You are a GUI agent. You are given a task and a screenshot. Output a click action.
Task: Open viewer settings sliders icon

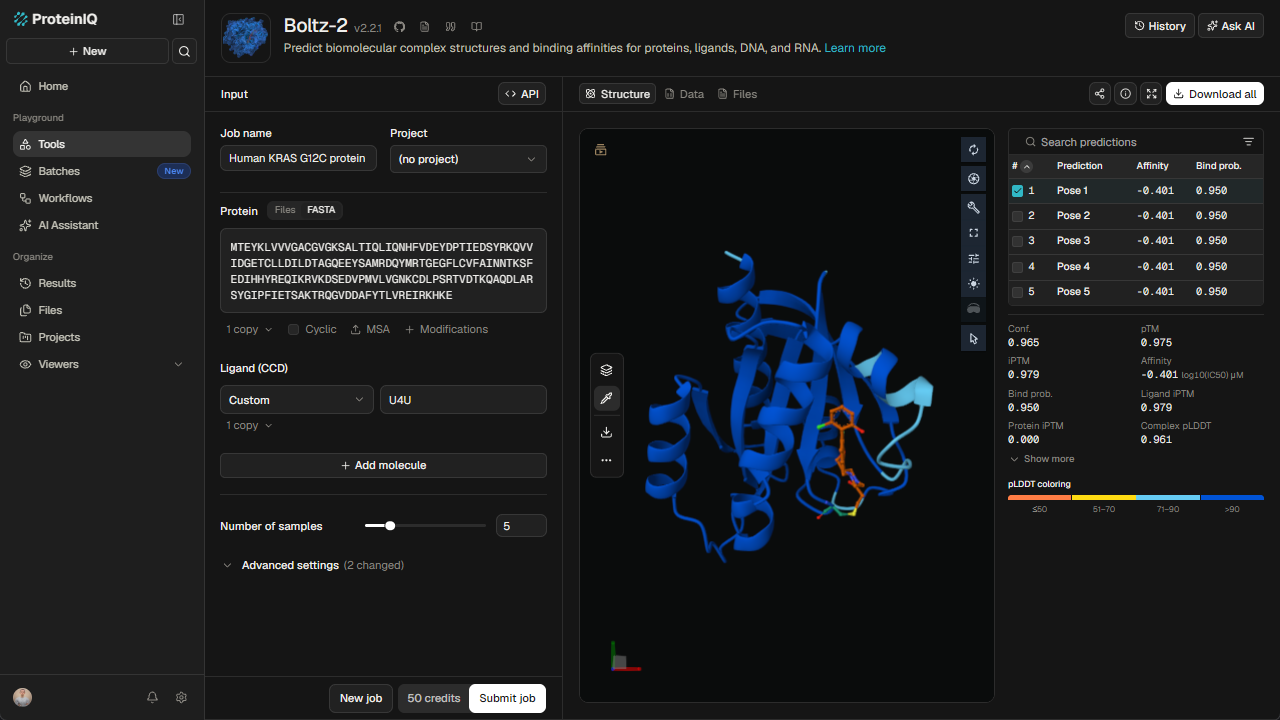click(x=973, y=258)
